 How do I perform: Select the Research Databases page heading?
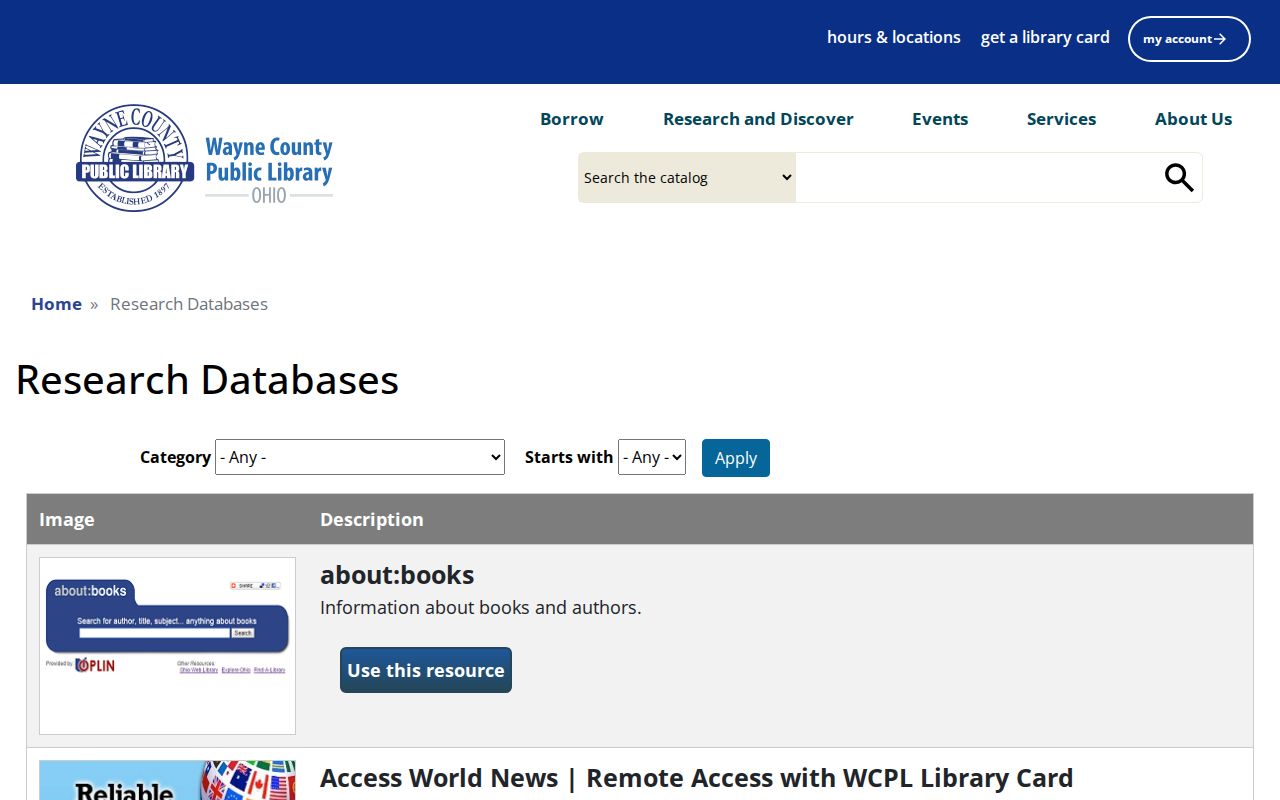pos(207,380)
